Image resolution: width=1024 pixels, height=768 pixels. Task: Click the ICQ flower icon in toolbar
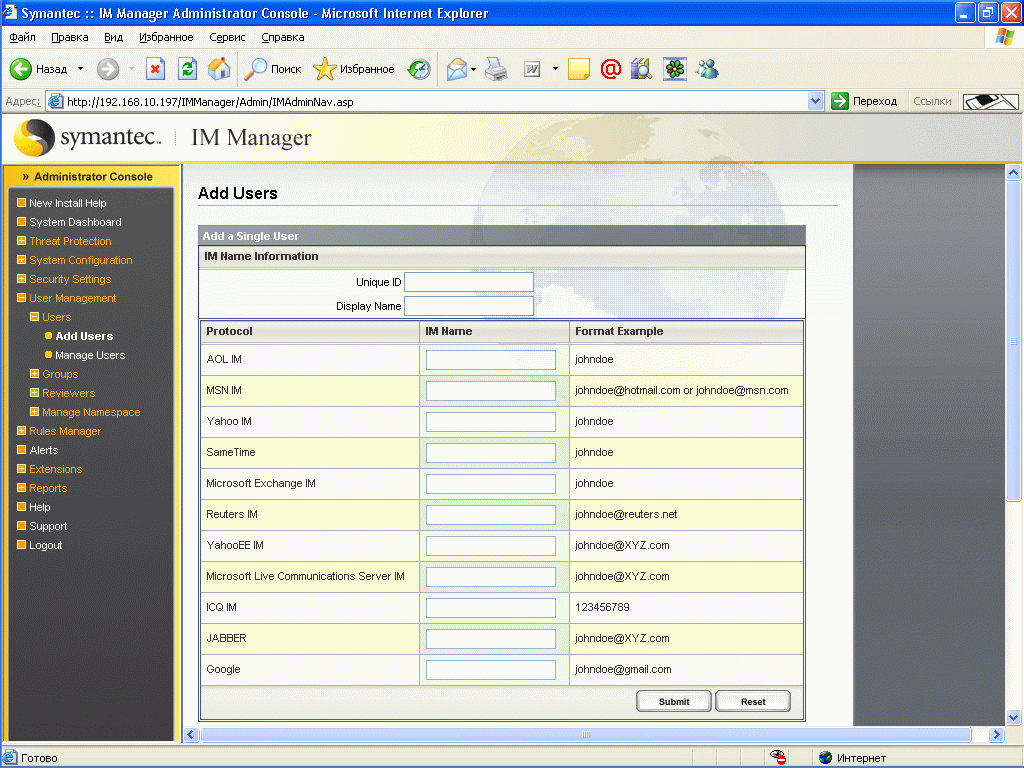click(x=675, y=69)
